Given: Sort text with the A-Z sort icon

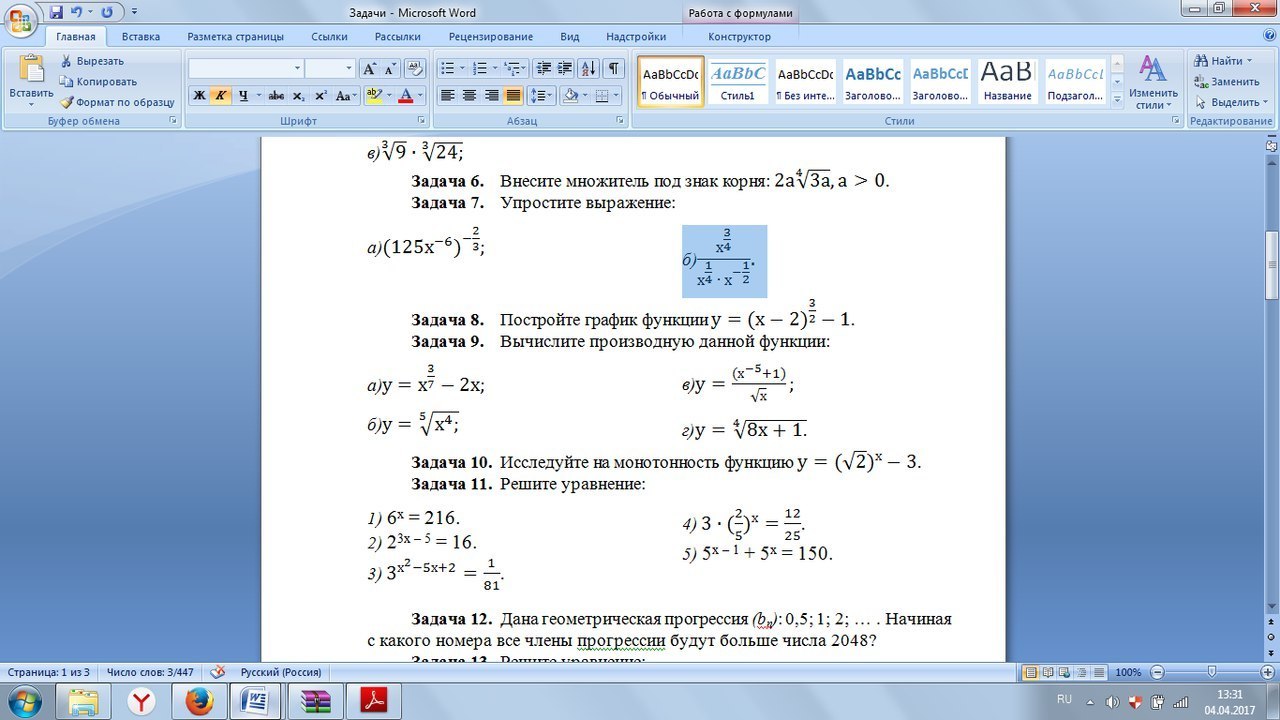Looking at the screenshot, I should (589, 68).
